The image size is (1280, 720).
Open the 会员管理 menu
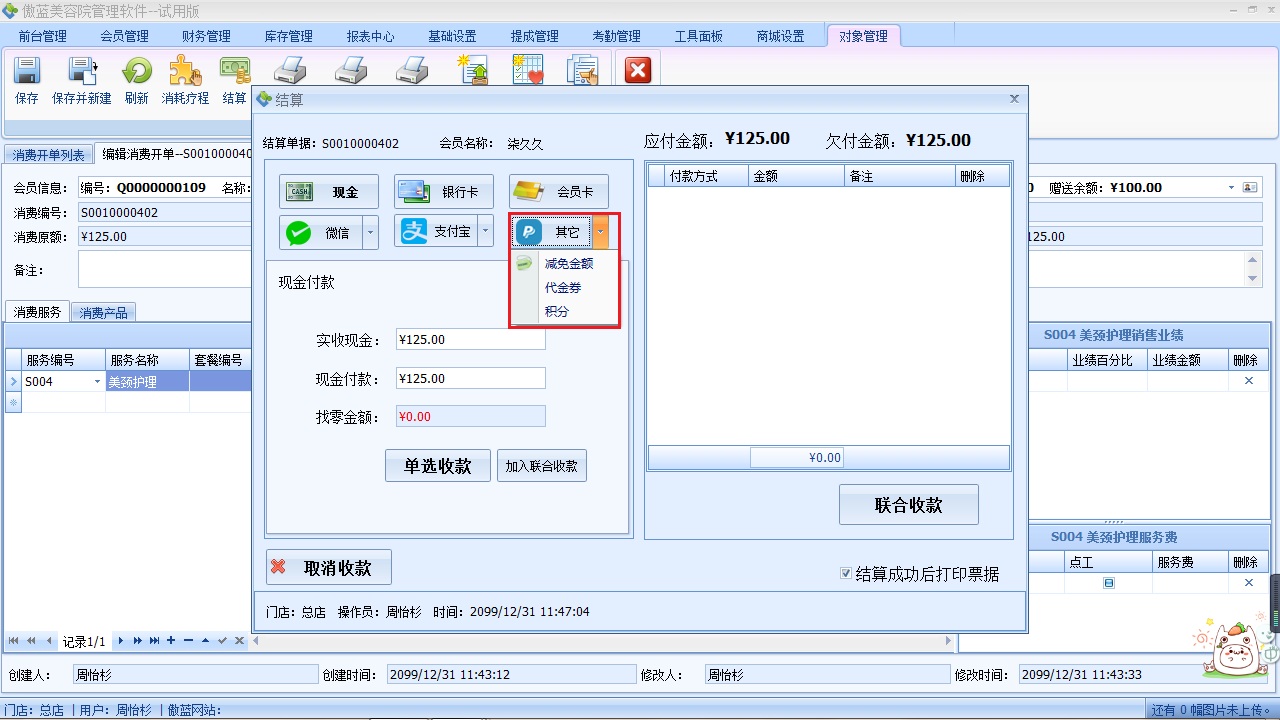click(123, 35)
